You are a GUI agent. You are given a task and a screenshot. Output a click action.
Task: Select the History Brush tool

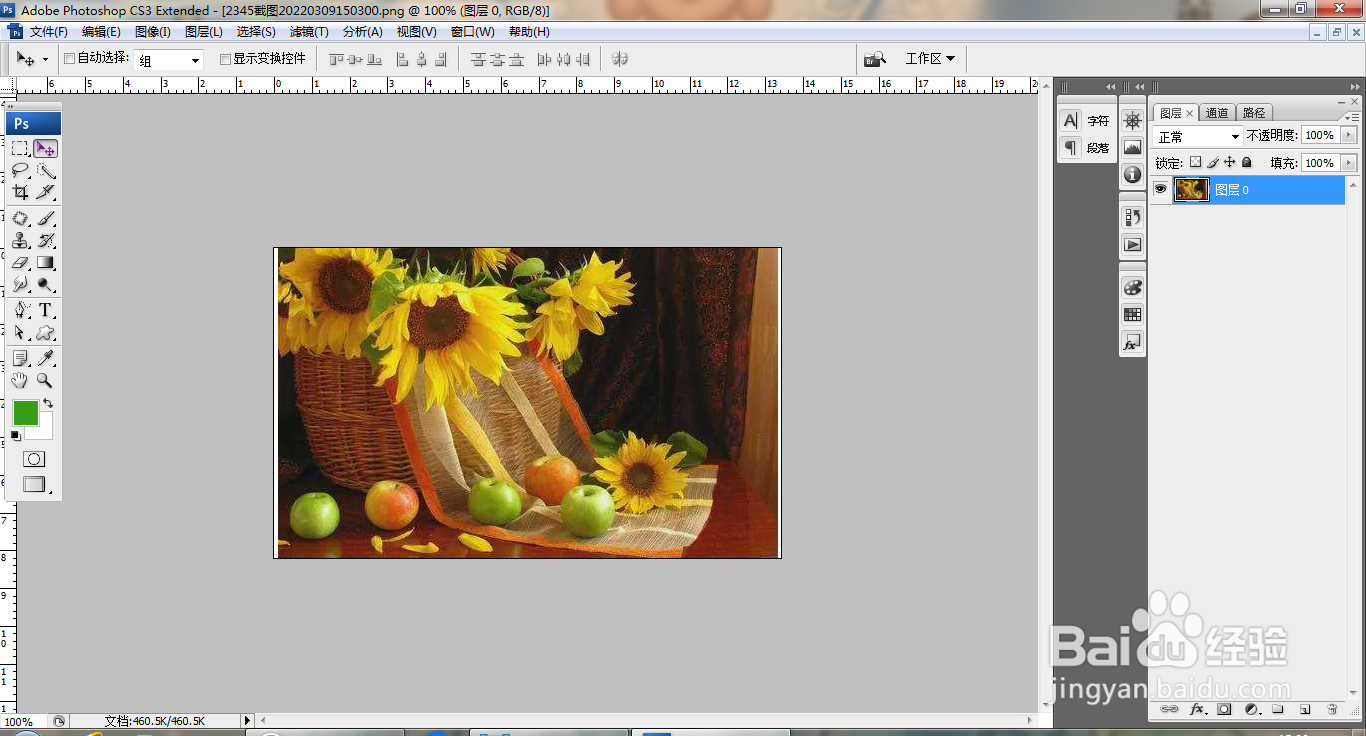click(46, 240)
